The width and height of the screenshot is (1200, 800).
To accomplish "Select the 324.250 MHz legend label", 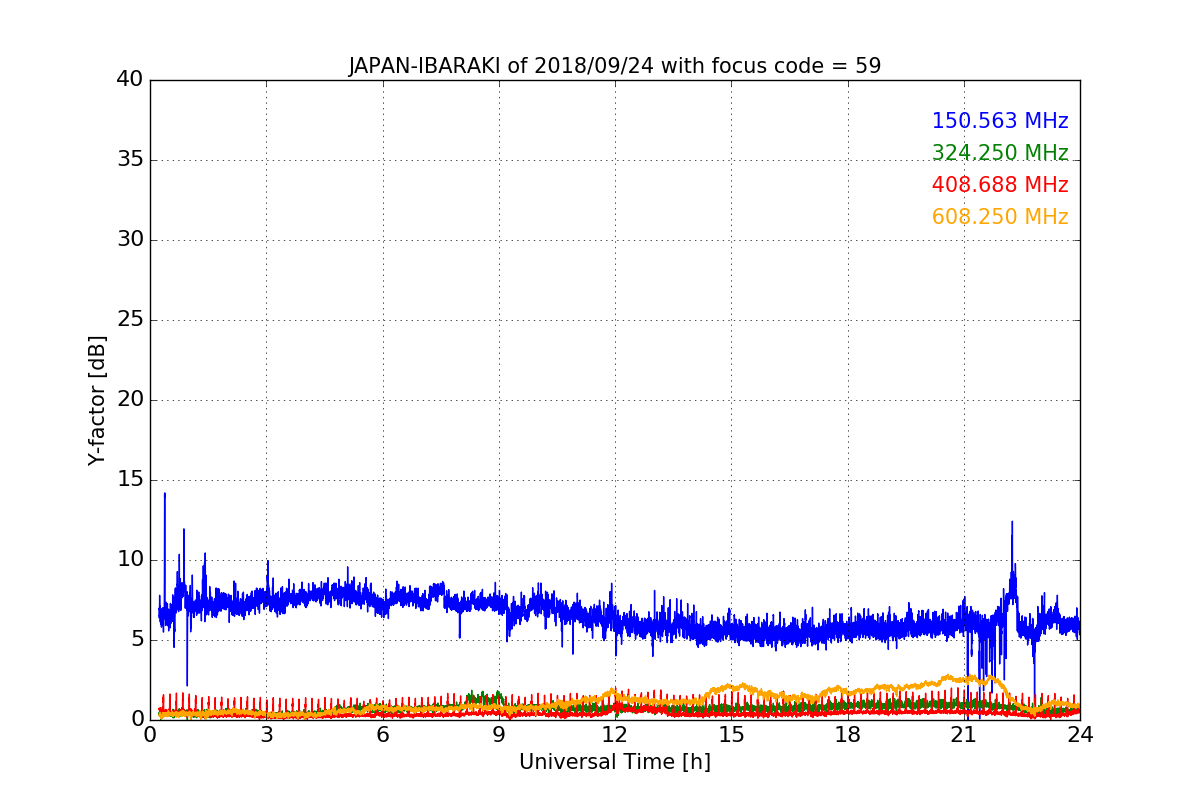I will pyautogui.click(x=1000, y=153).
